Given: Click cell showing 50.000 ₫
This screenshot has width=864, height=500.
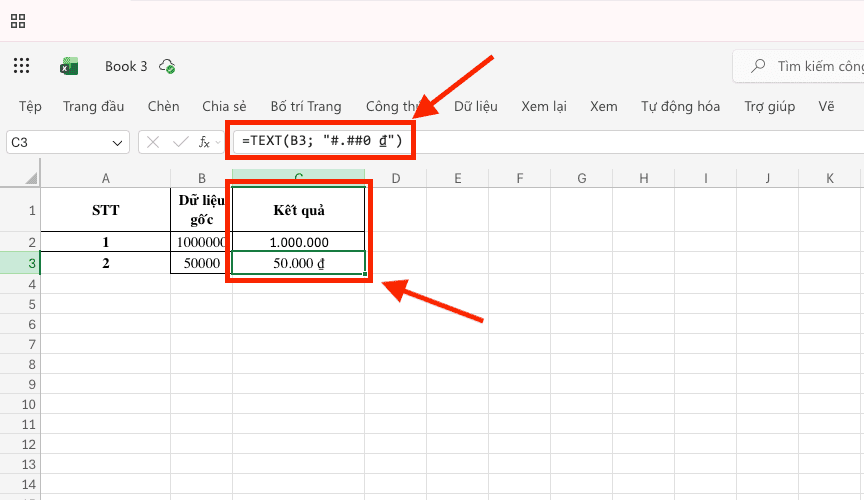Looking at the screenshot, I should tap(299, 263).
